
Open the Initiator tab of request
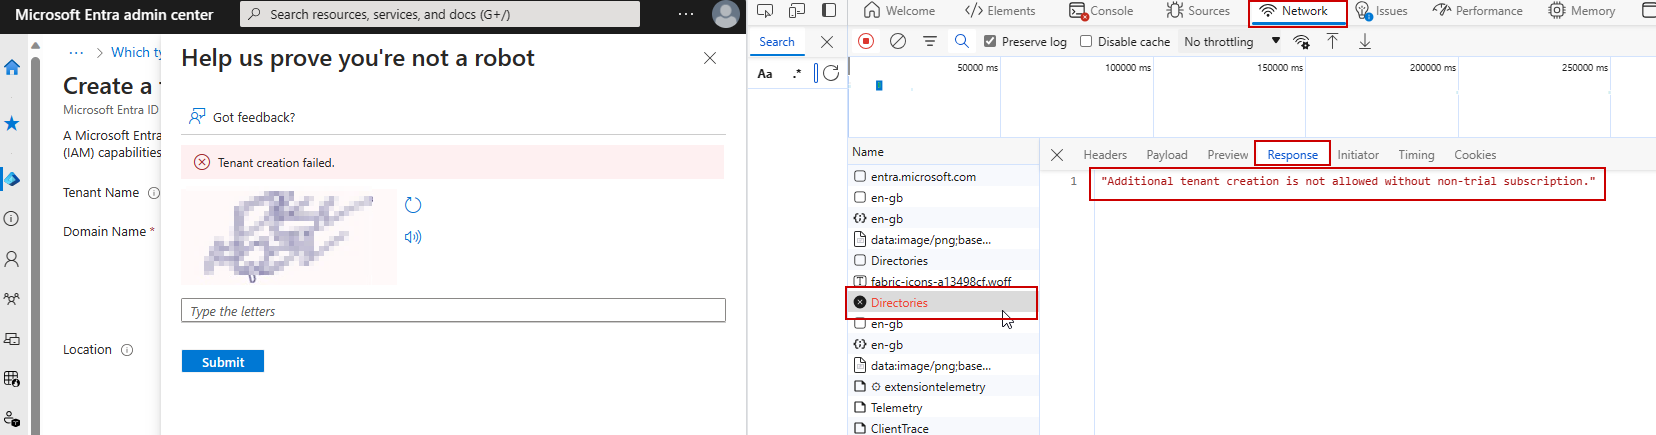click(1358, 155)
